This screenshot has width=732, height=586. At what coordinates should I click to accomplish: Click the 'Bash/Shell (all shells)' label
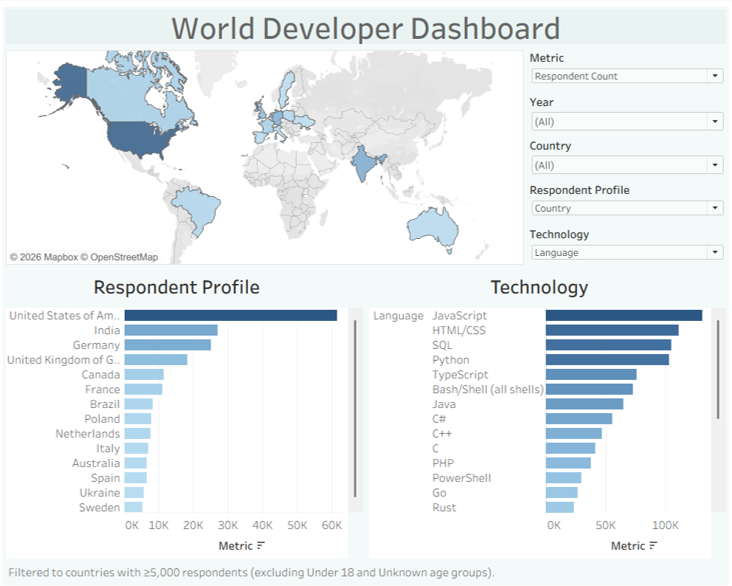tap(488, 389)
